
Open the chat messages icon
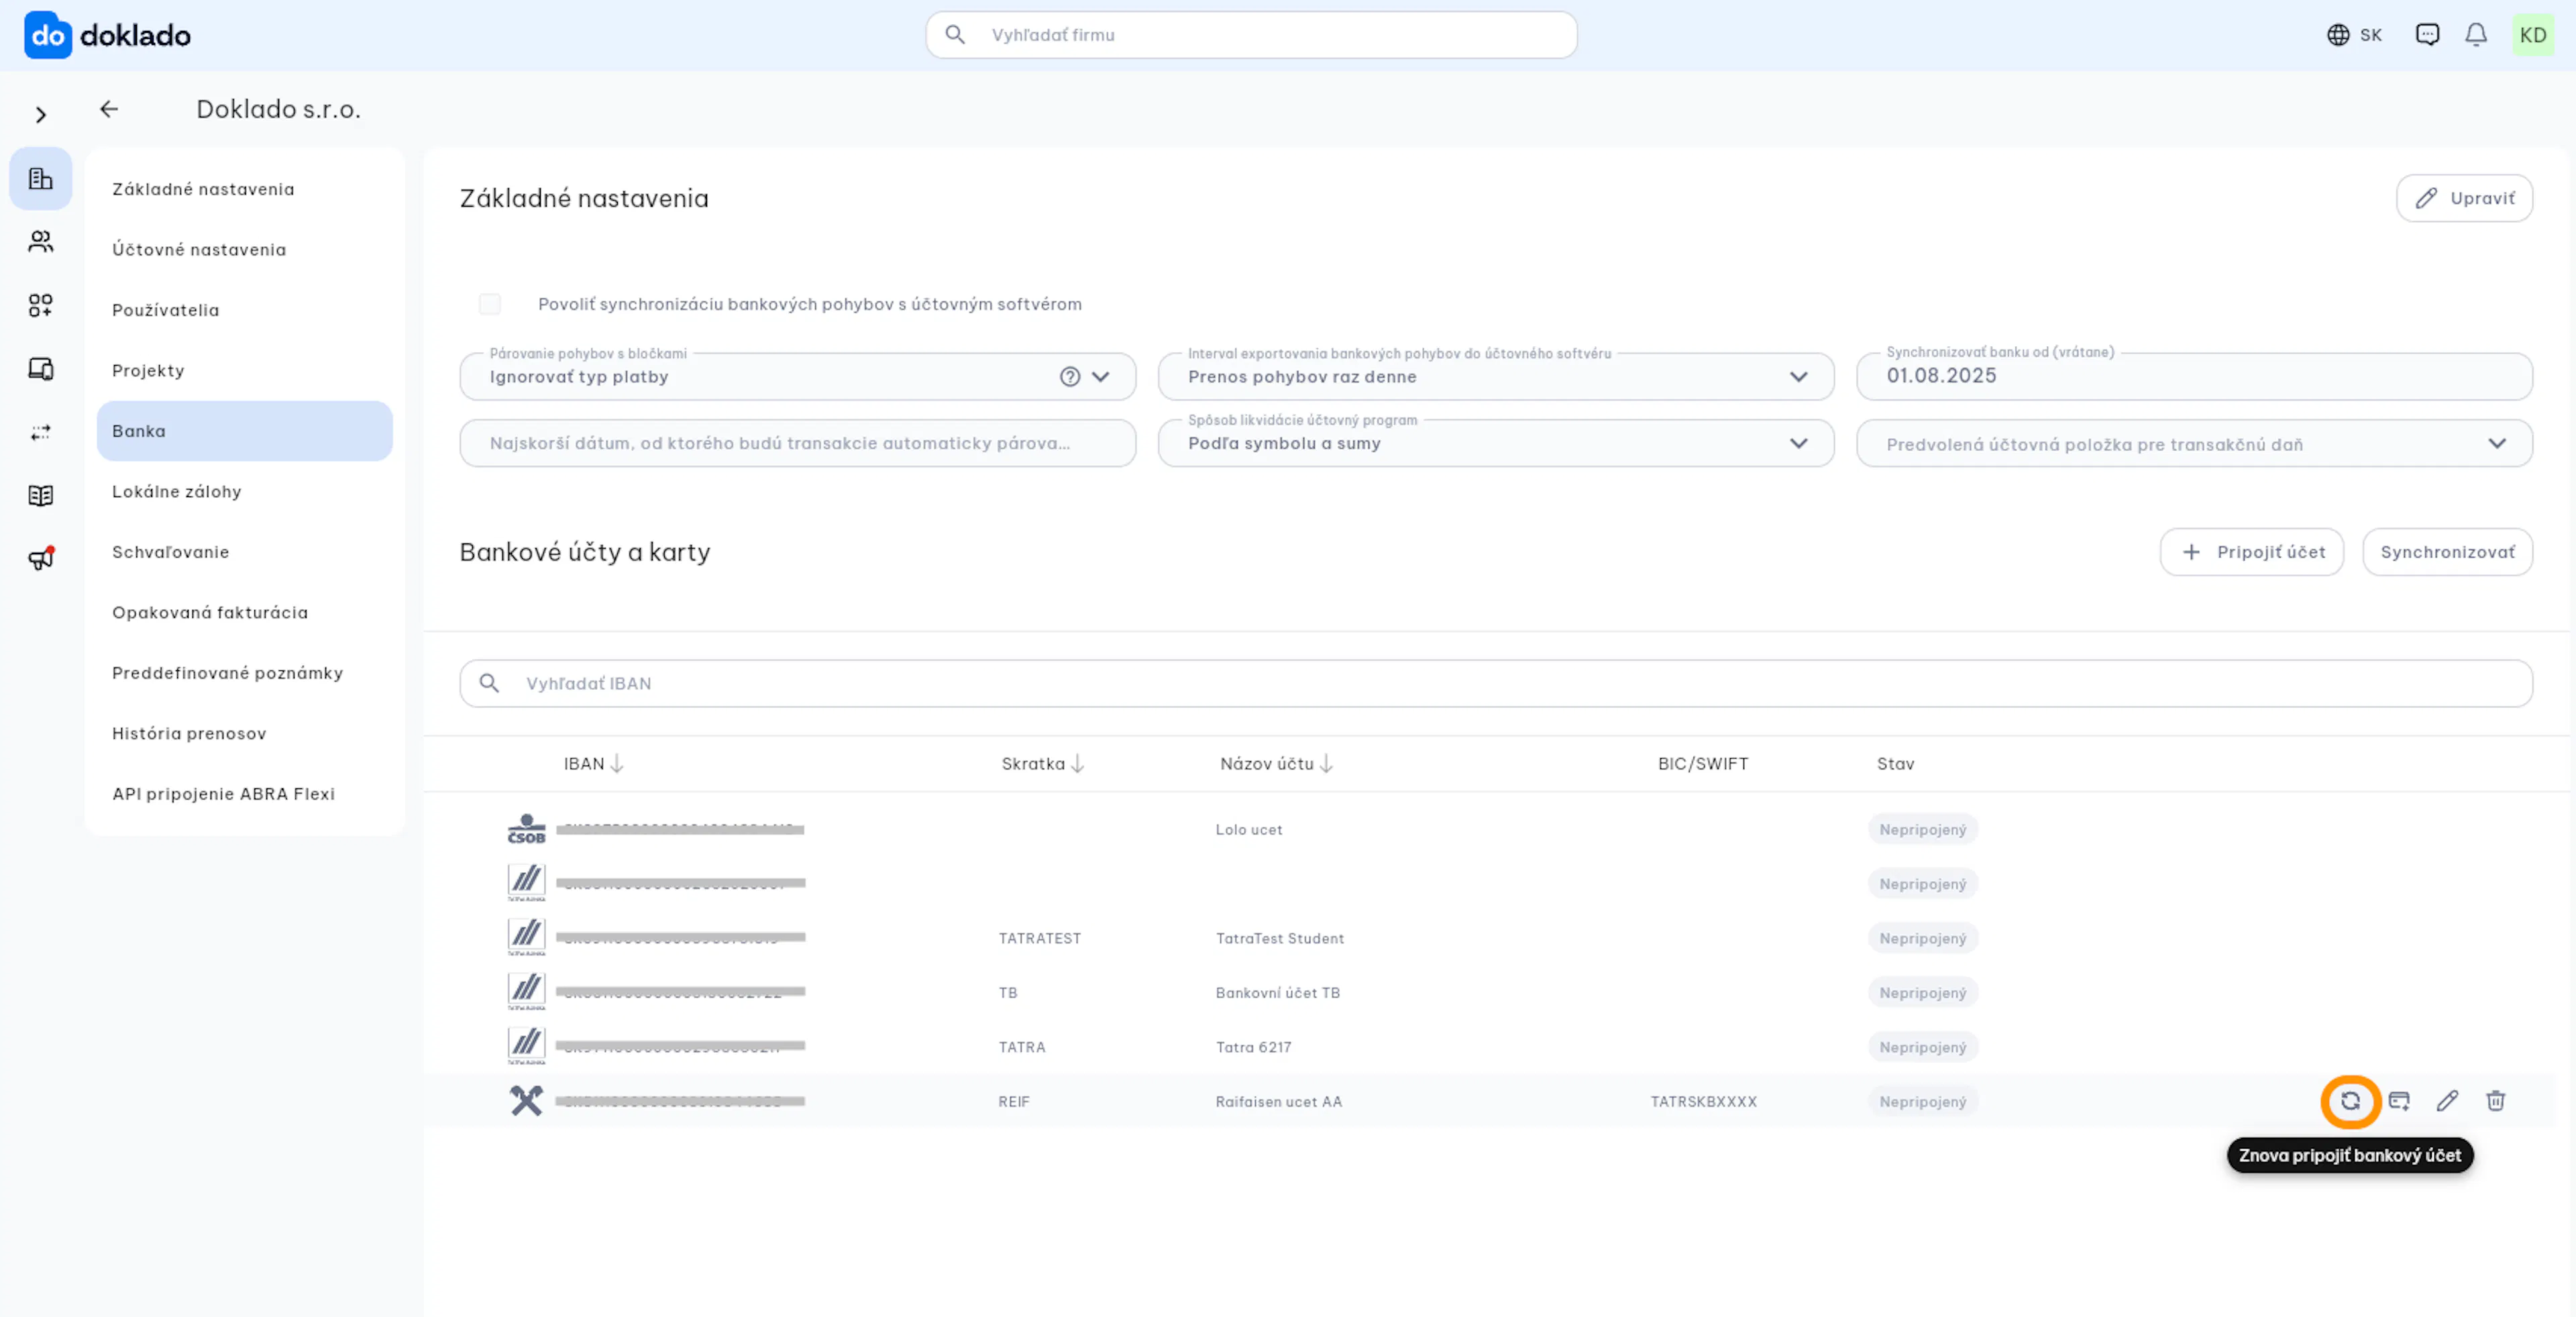2427,35
